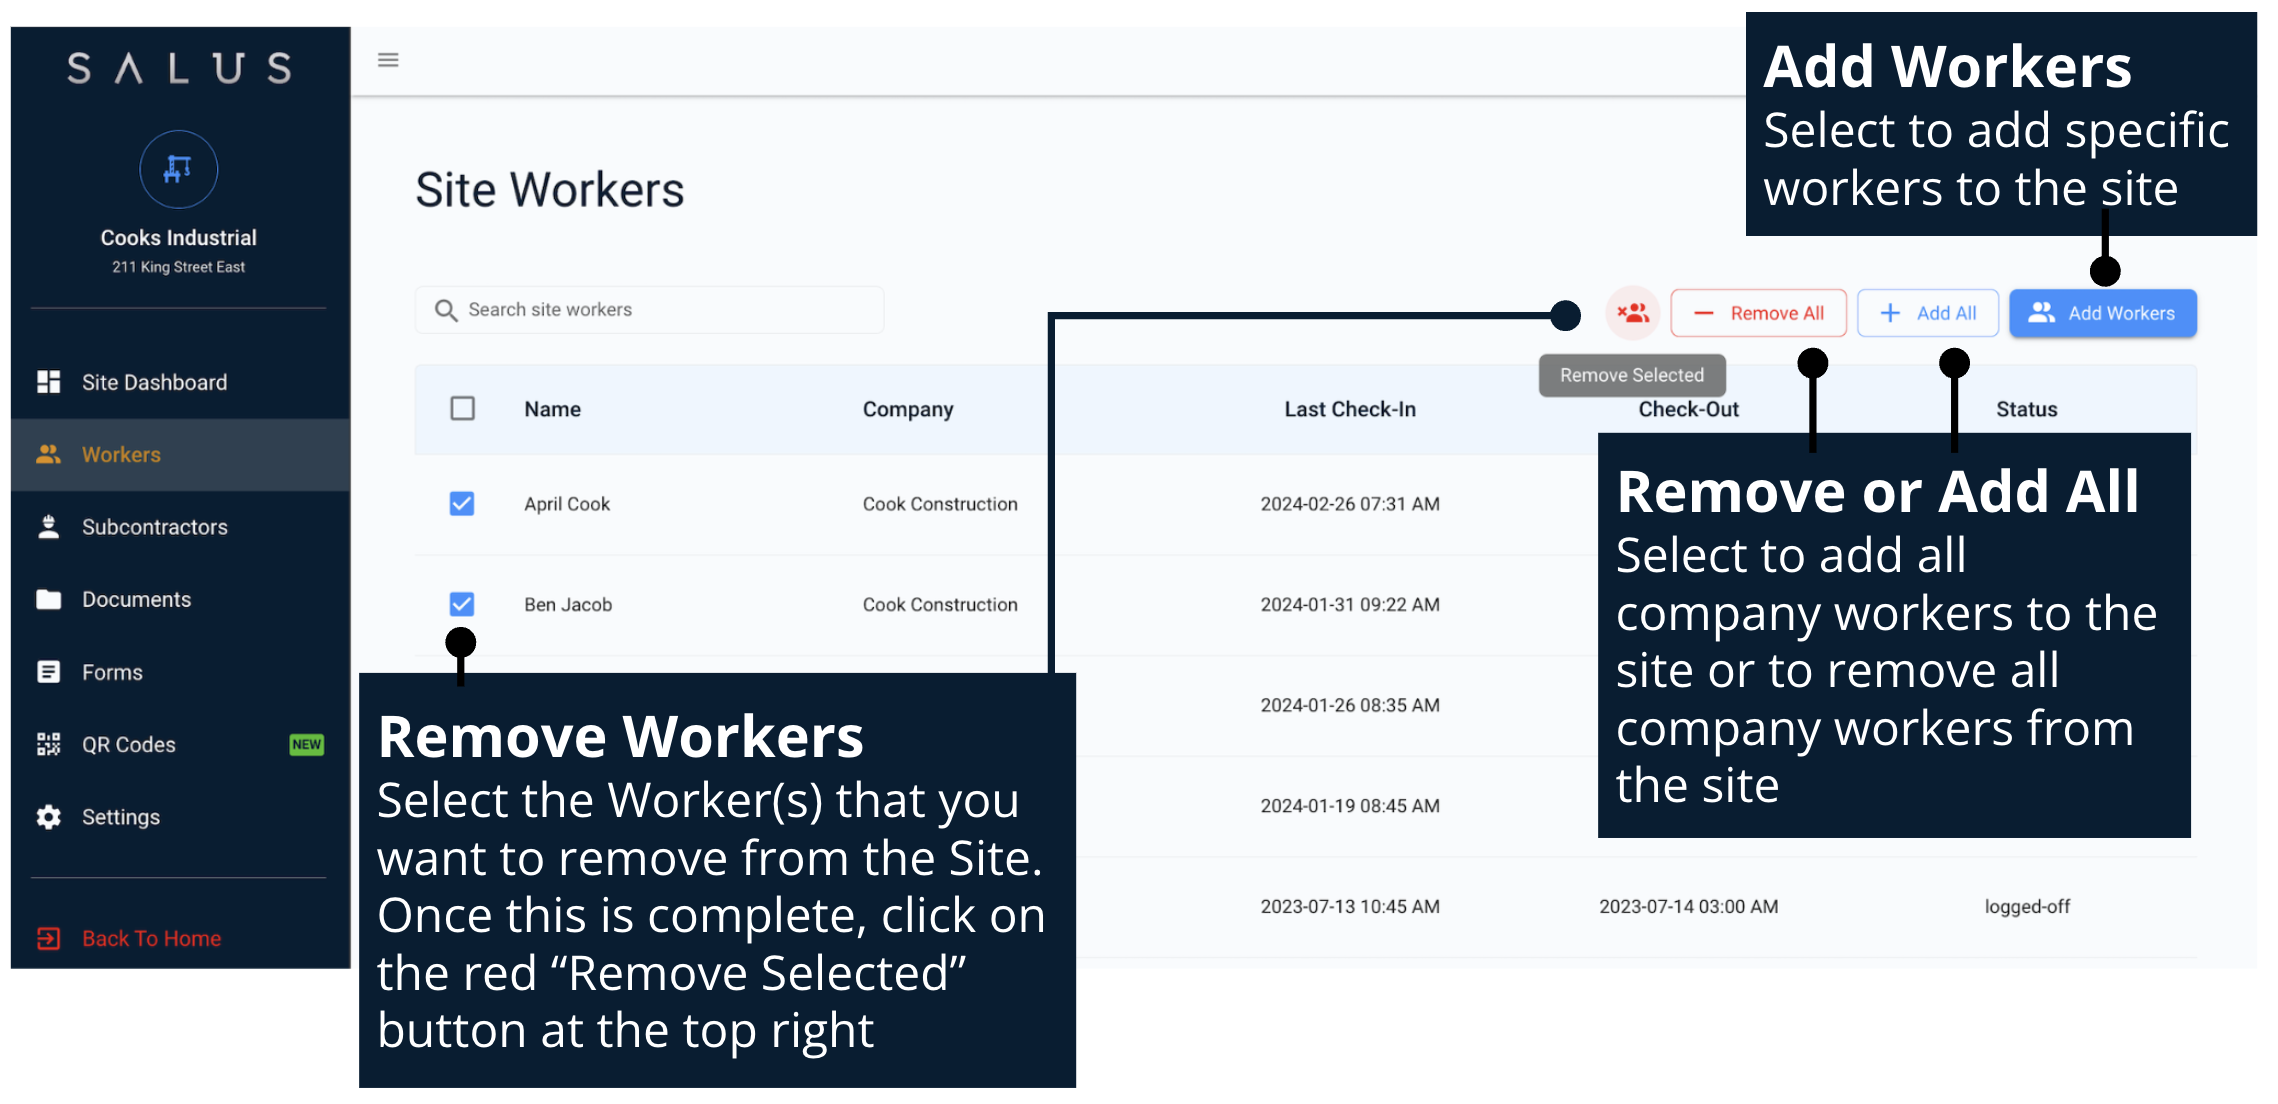Screen dimensions: 2278x1104
Task: Open the Site Dashboard from the sidebar
Action: click(154, 382)
